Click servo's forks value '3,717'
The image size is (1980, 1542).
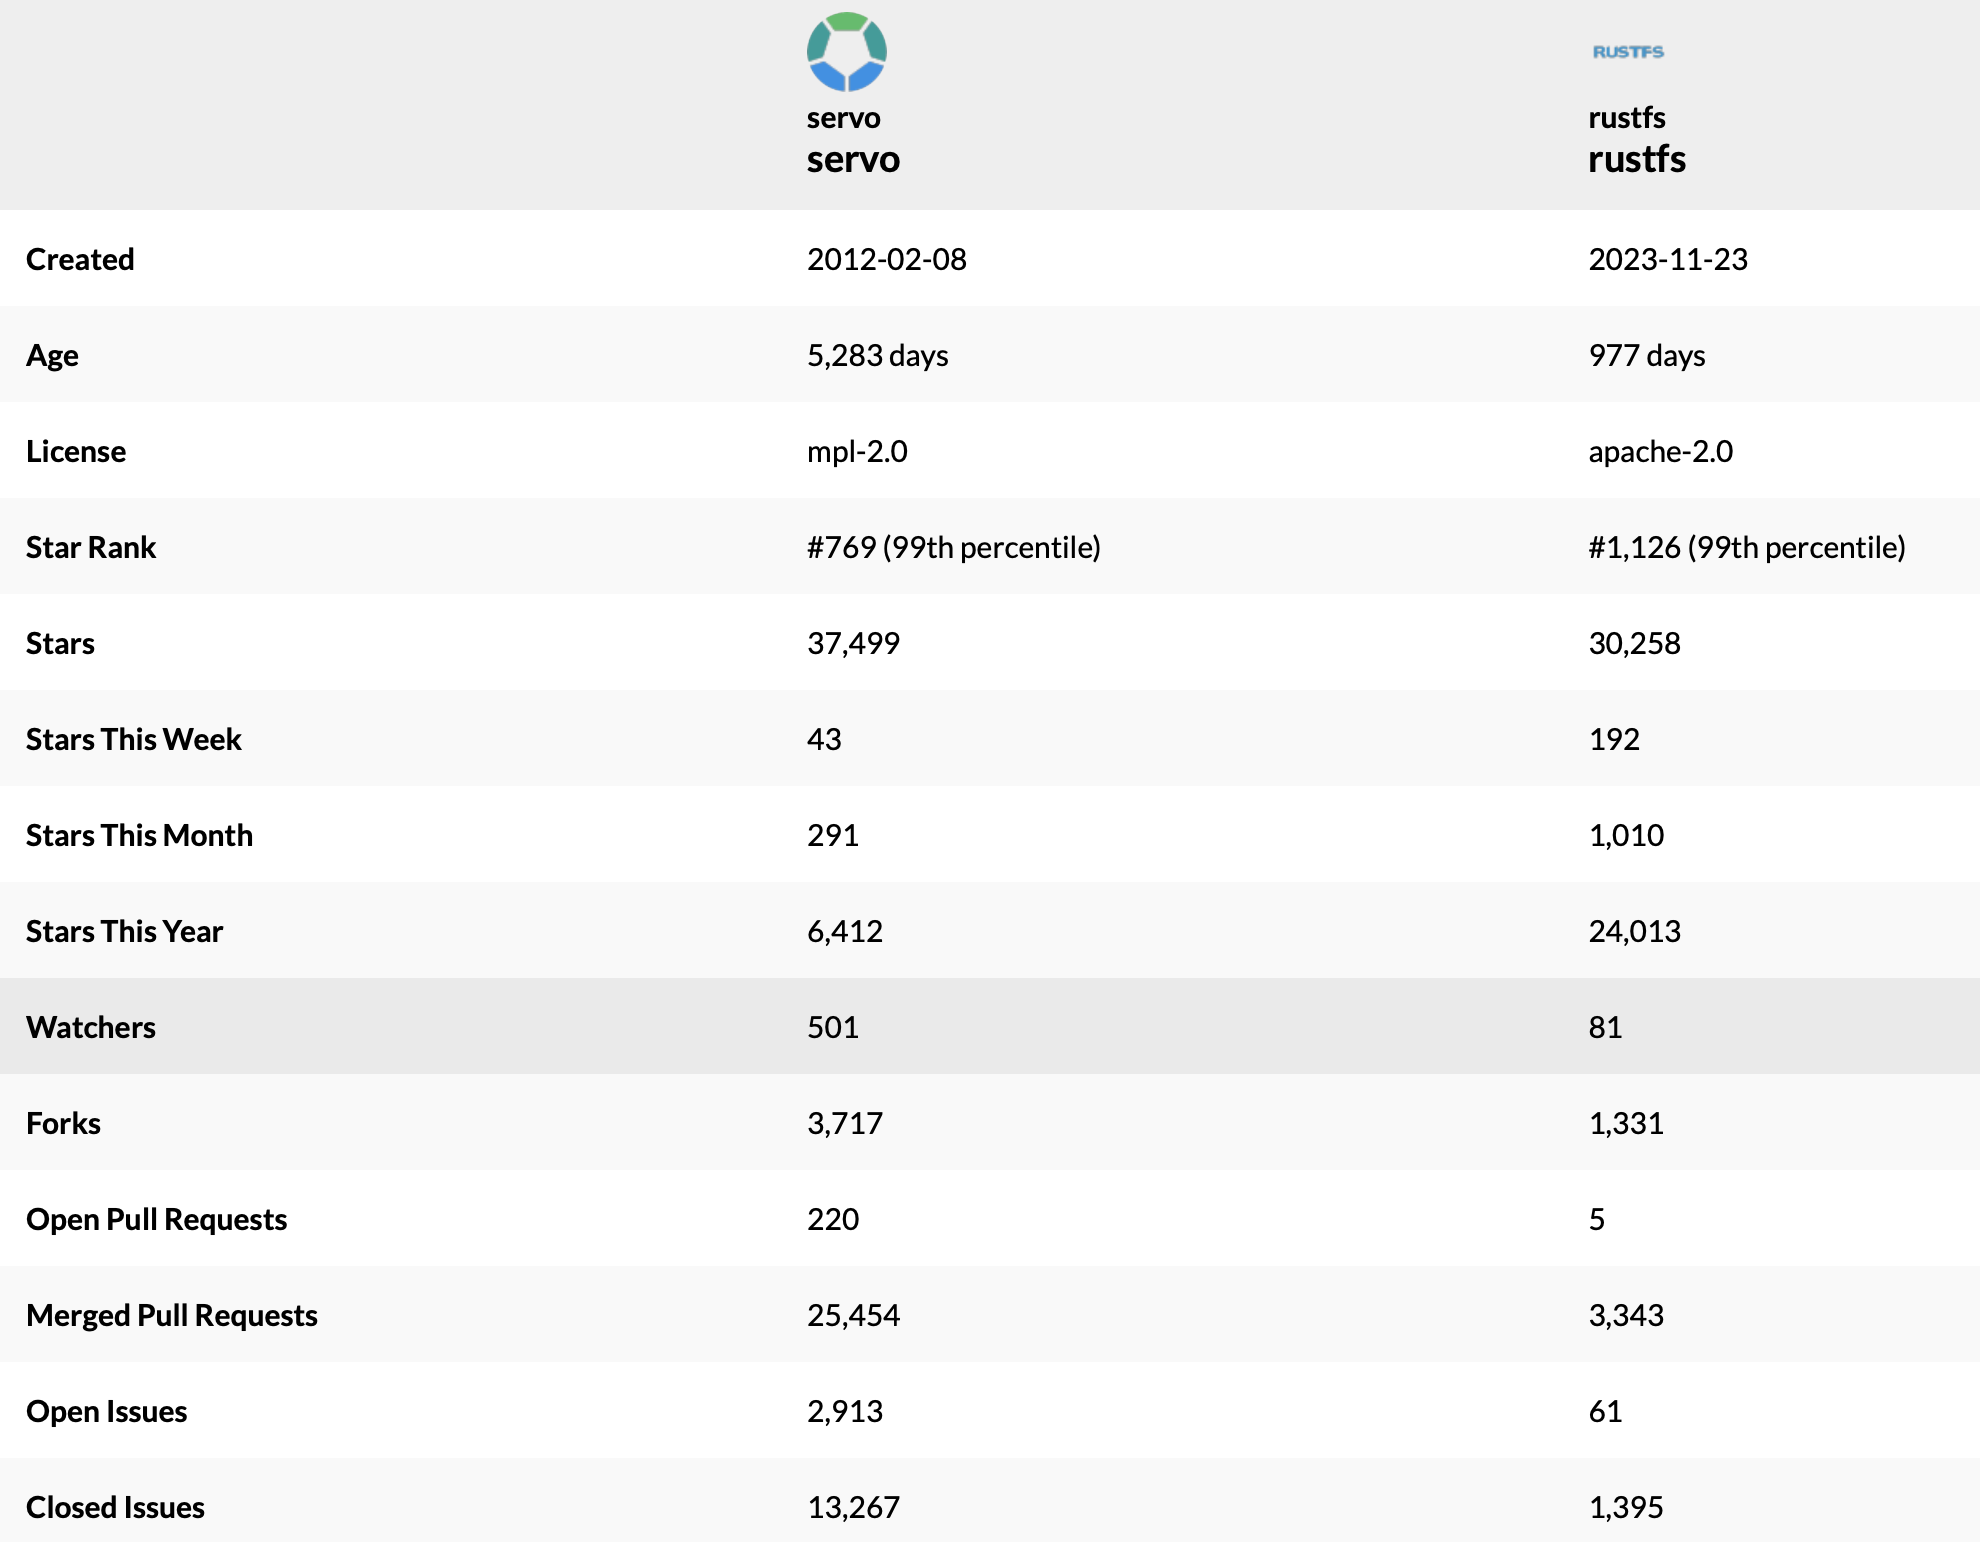(845, 1123)
